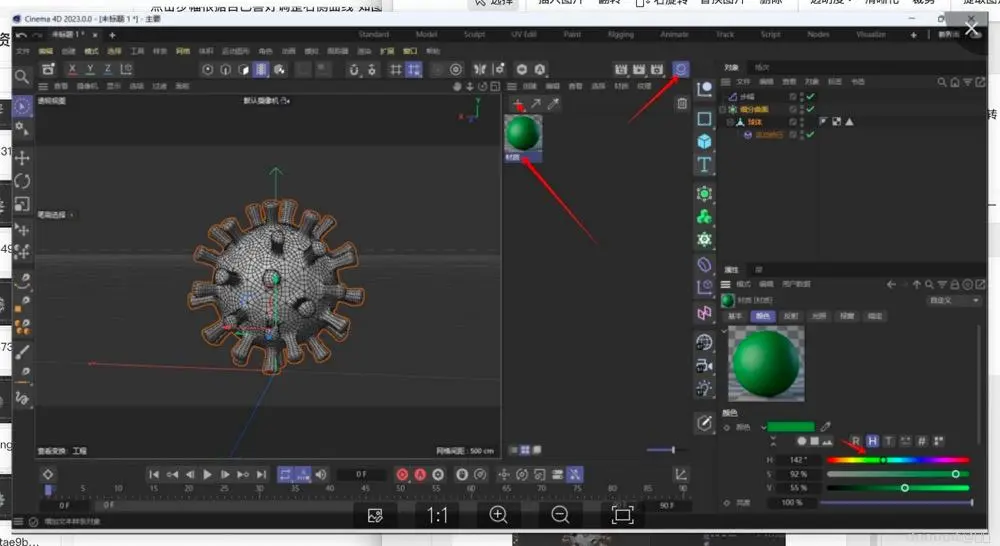Add a Cube primitive from the object palette
The width and height of the screenshot is (1000, 546).
pyautogui.click(x=704, y=141)
